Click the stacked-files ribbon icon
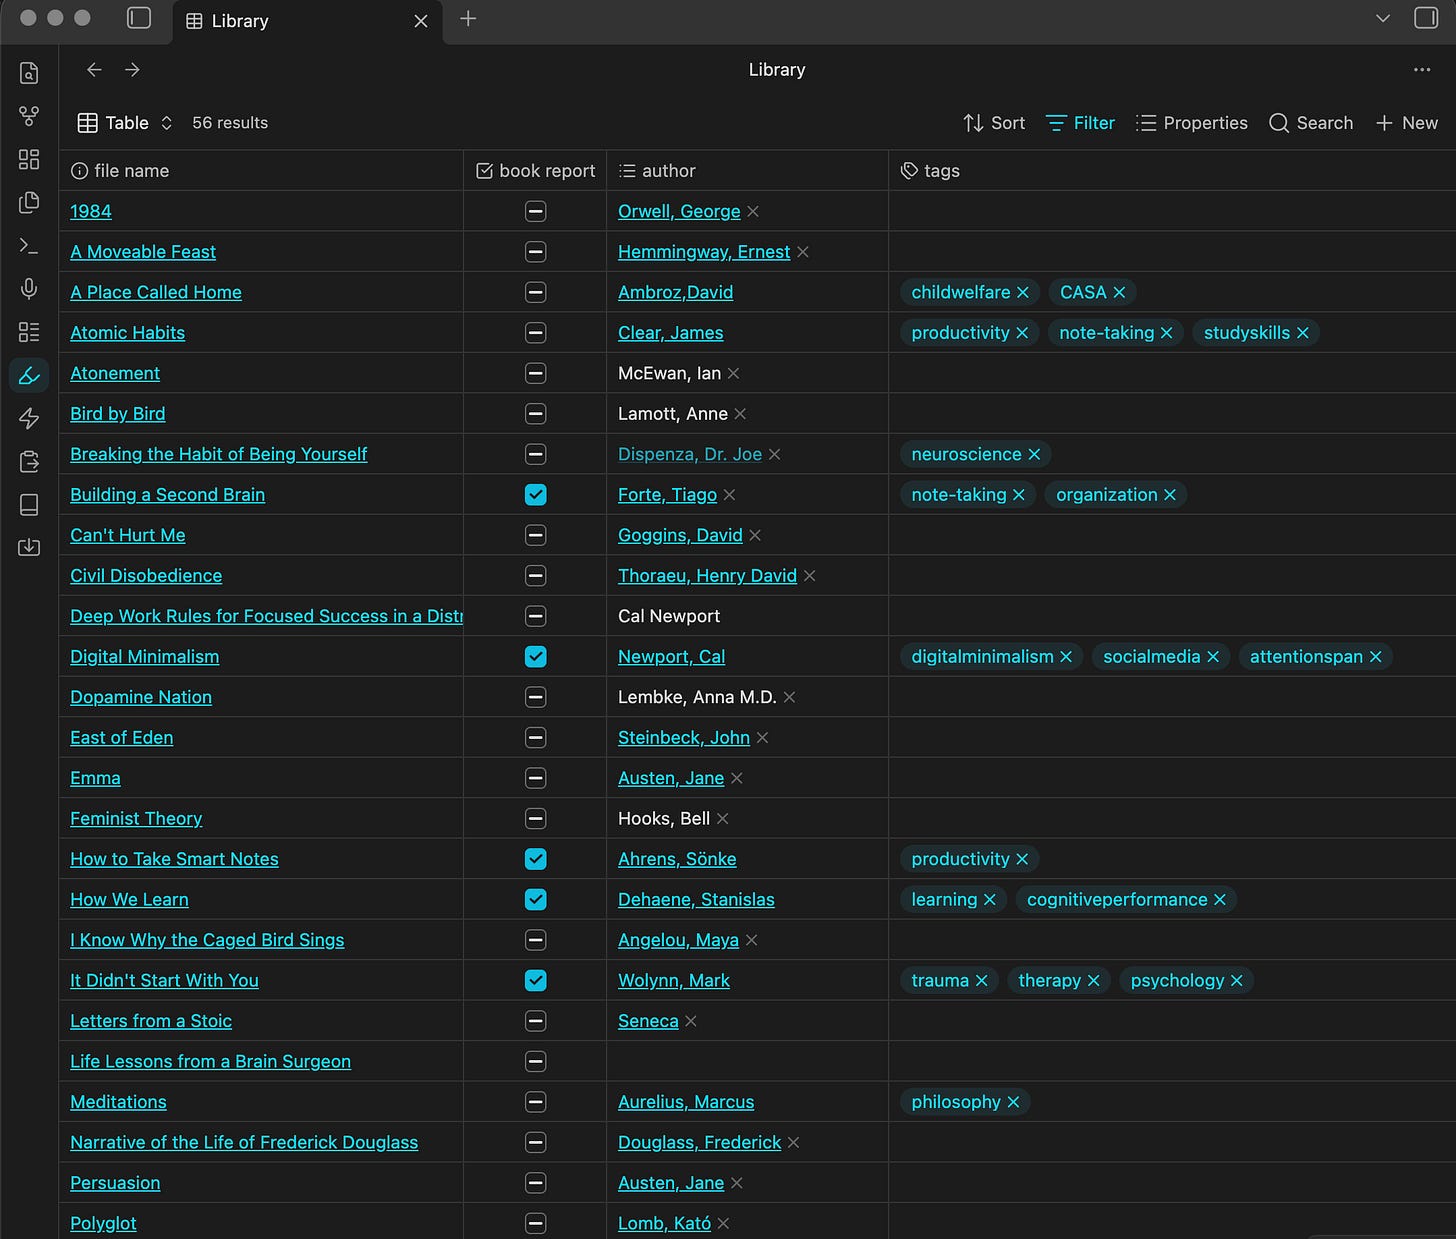Viewport: 1456px width, 1239px height. 29,203
